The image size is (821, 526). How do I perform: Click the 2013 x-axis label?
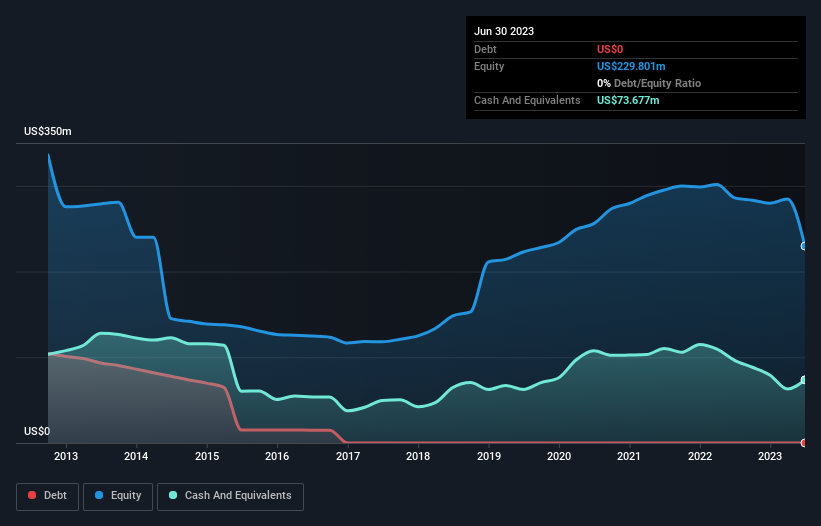66,456
